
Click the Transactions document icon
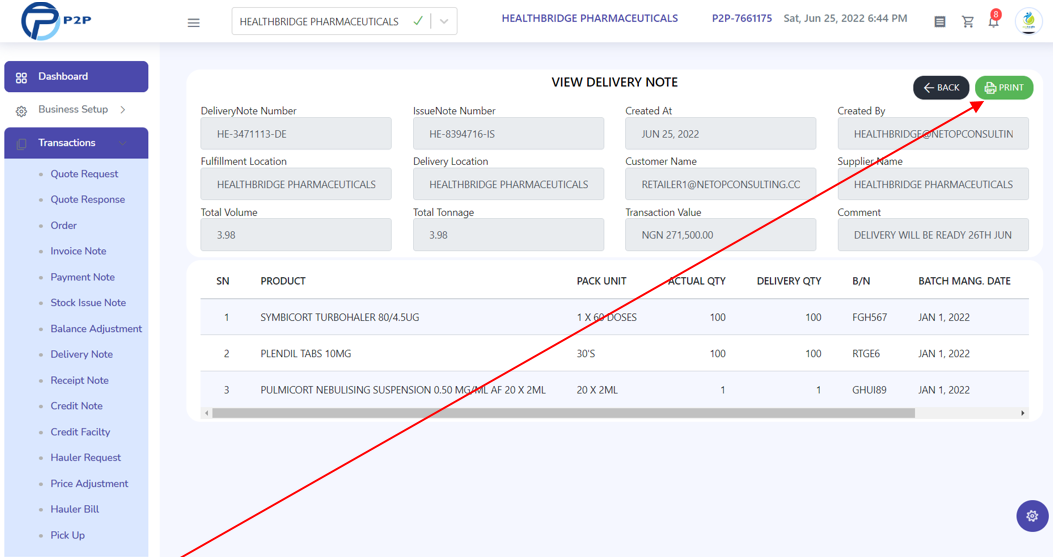click(x=21, y=143)
